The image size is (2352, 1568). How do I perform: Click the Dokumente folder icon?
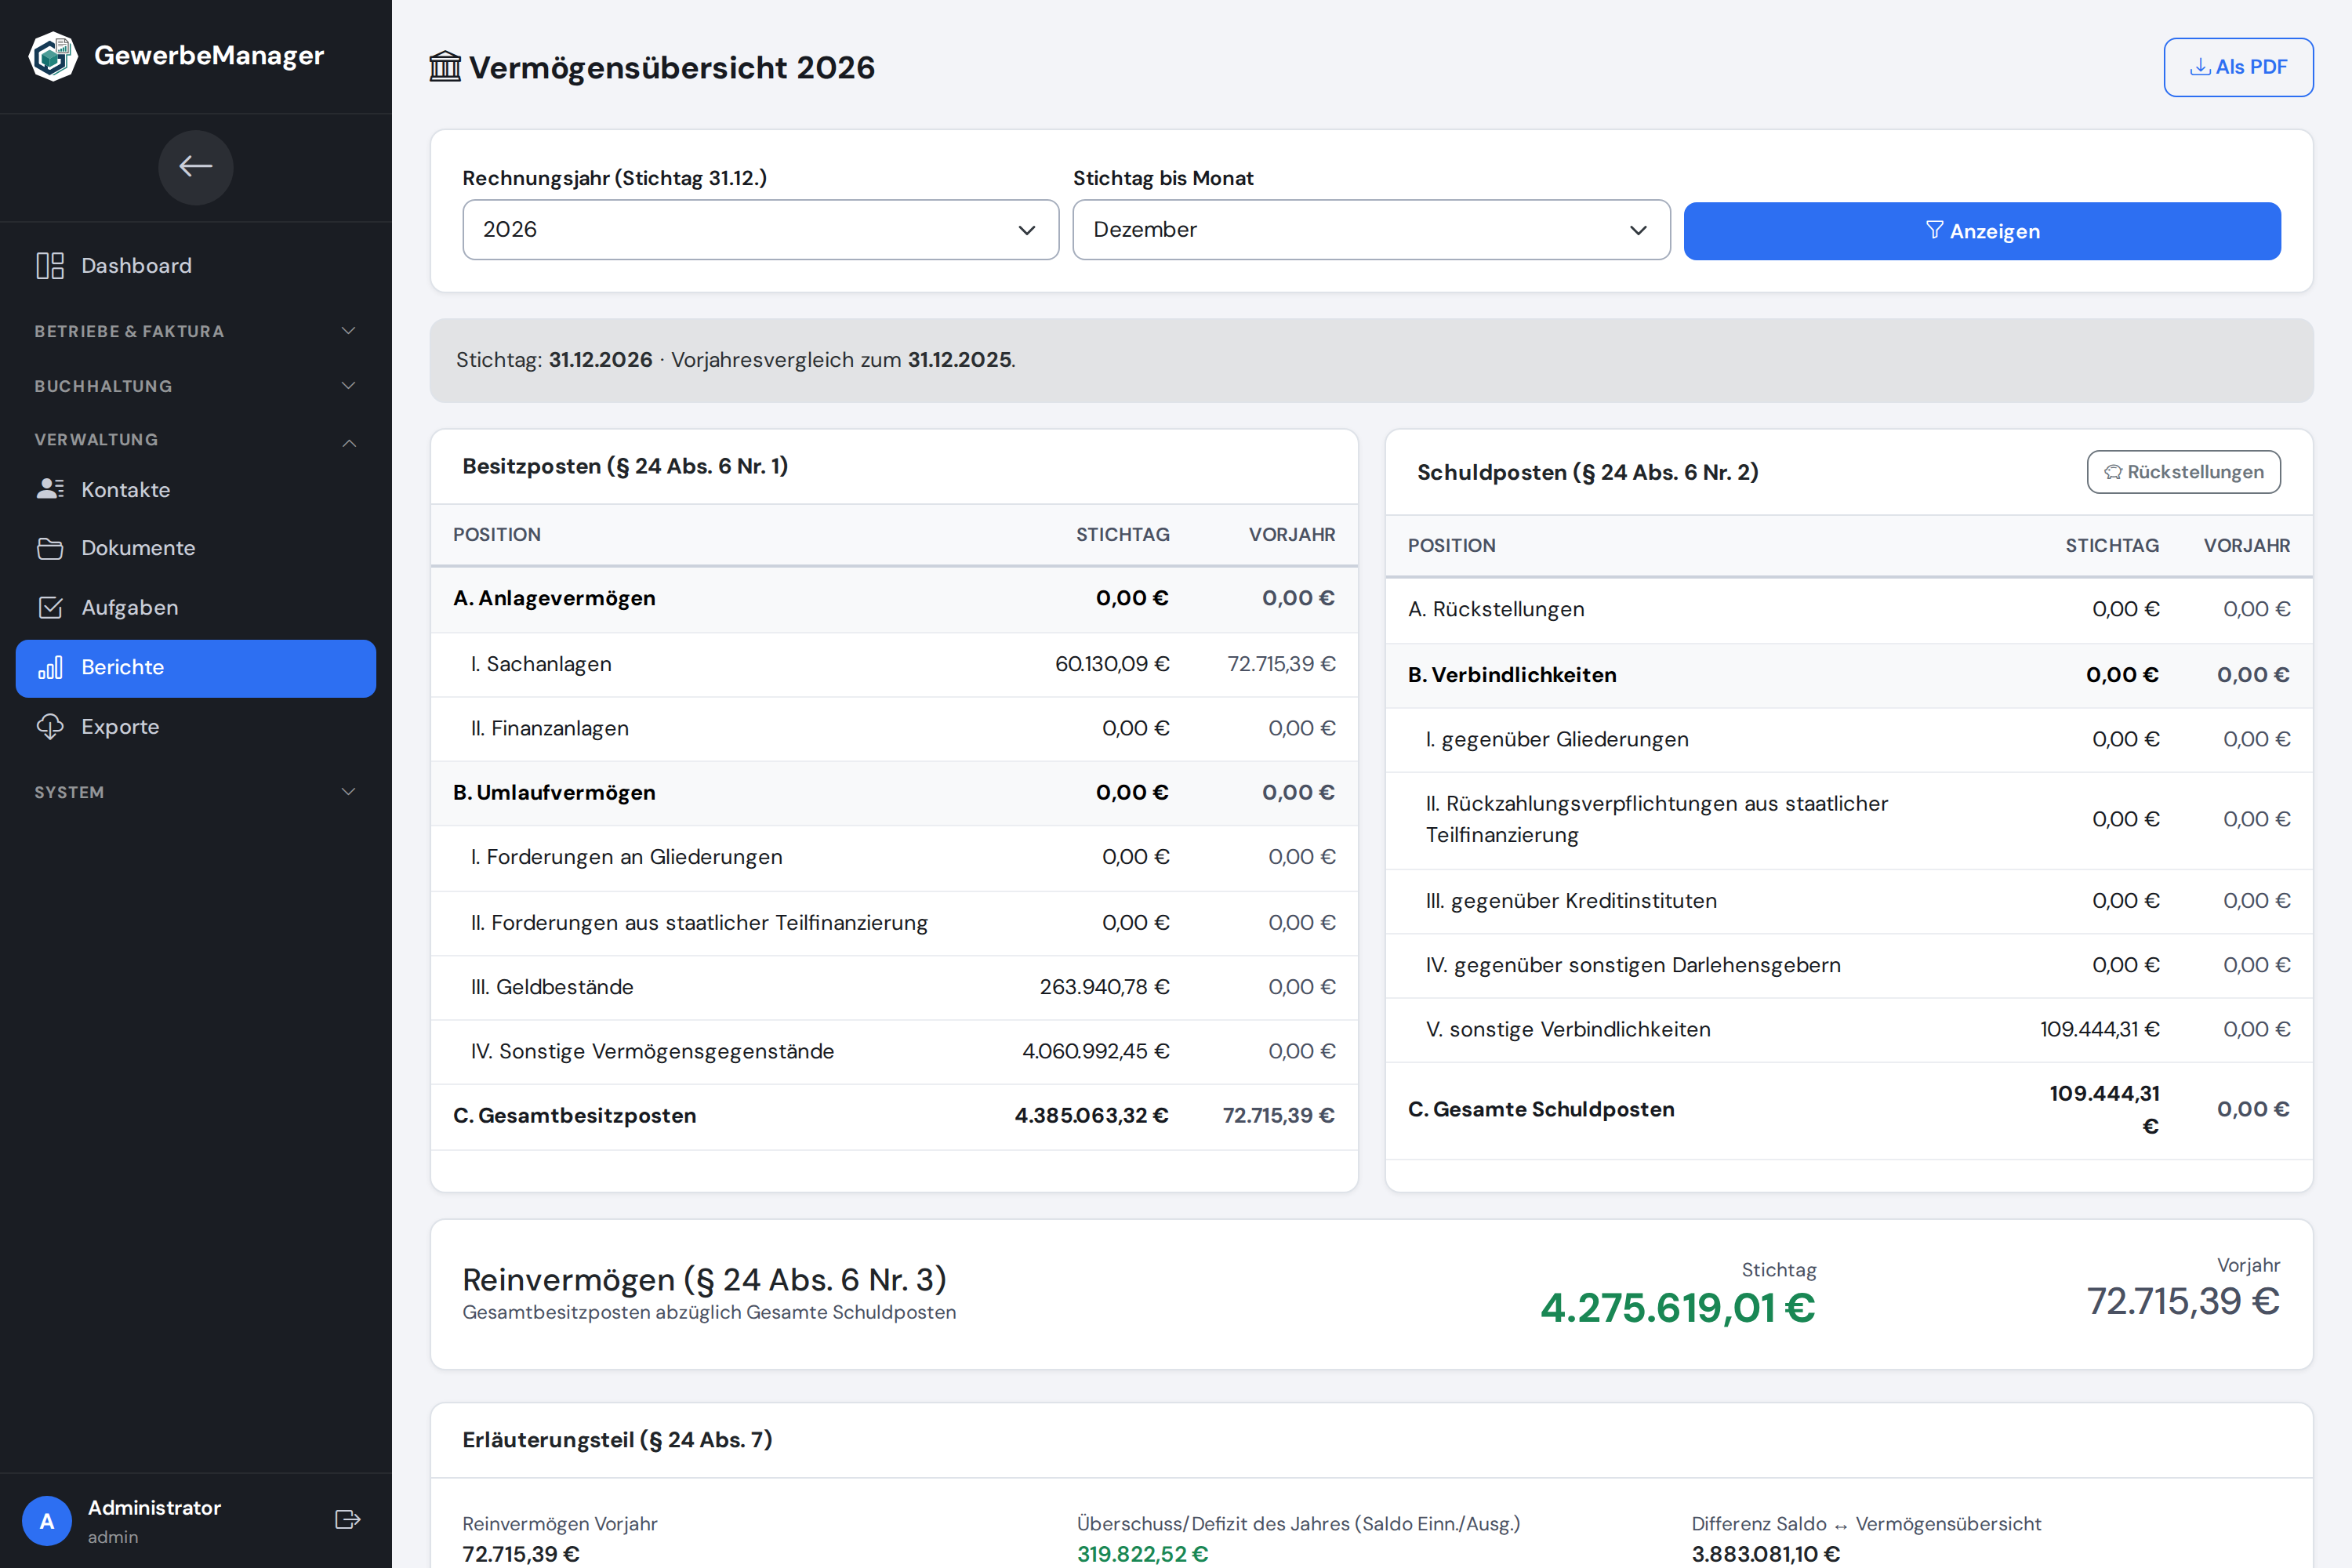[x=50, y=548]
